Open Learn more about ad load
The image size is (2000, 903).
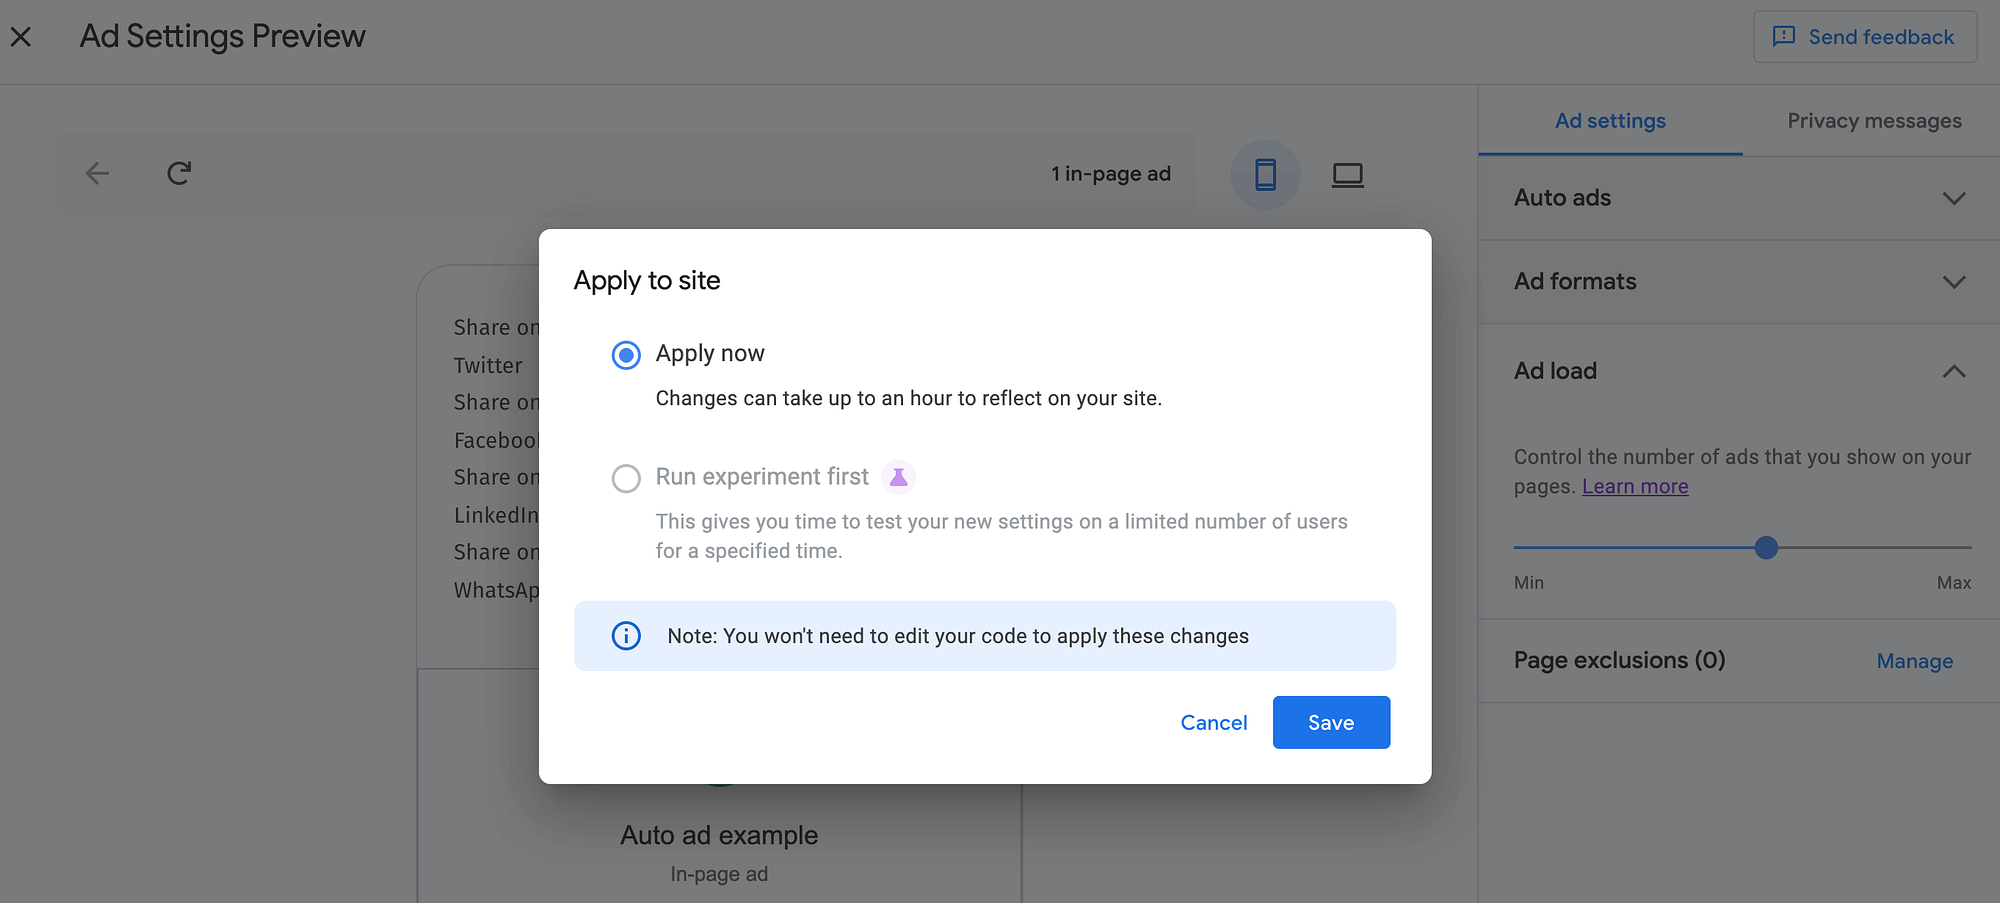[x=1634, y=486]
